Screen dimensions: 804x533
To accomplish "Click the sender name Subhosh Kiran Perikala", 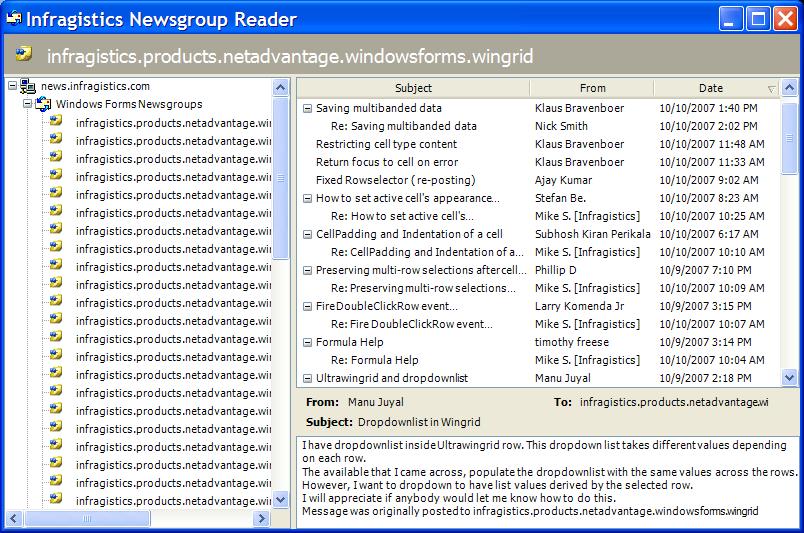I will (x=592, y=234).
